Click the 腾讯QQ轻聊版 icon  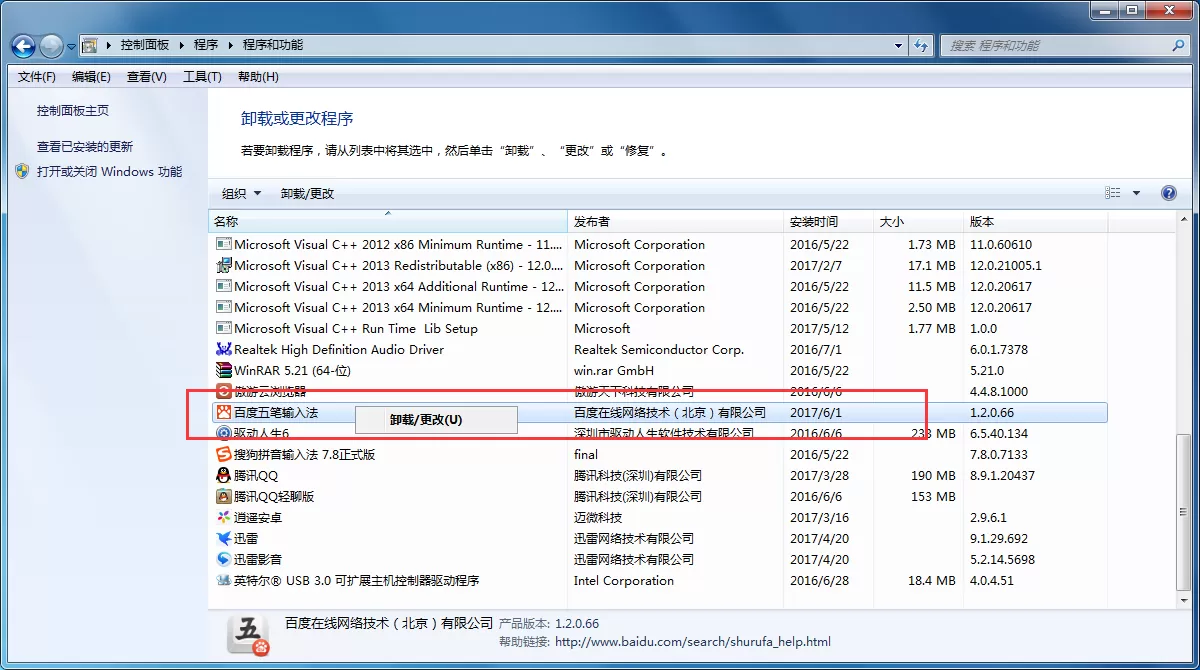[x=224, y=497]
